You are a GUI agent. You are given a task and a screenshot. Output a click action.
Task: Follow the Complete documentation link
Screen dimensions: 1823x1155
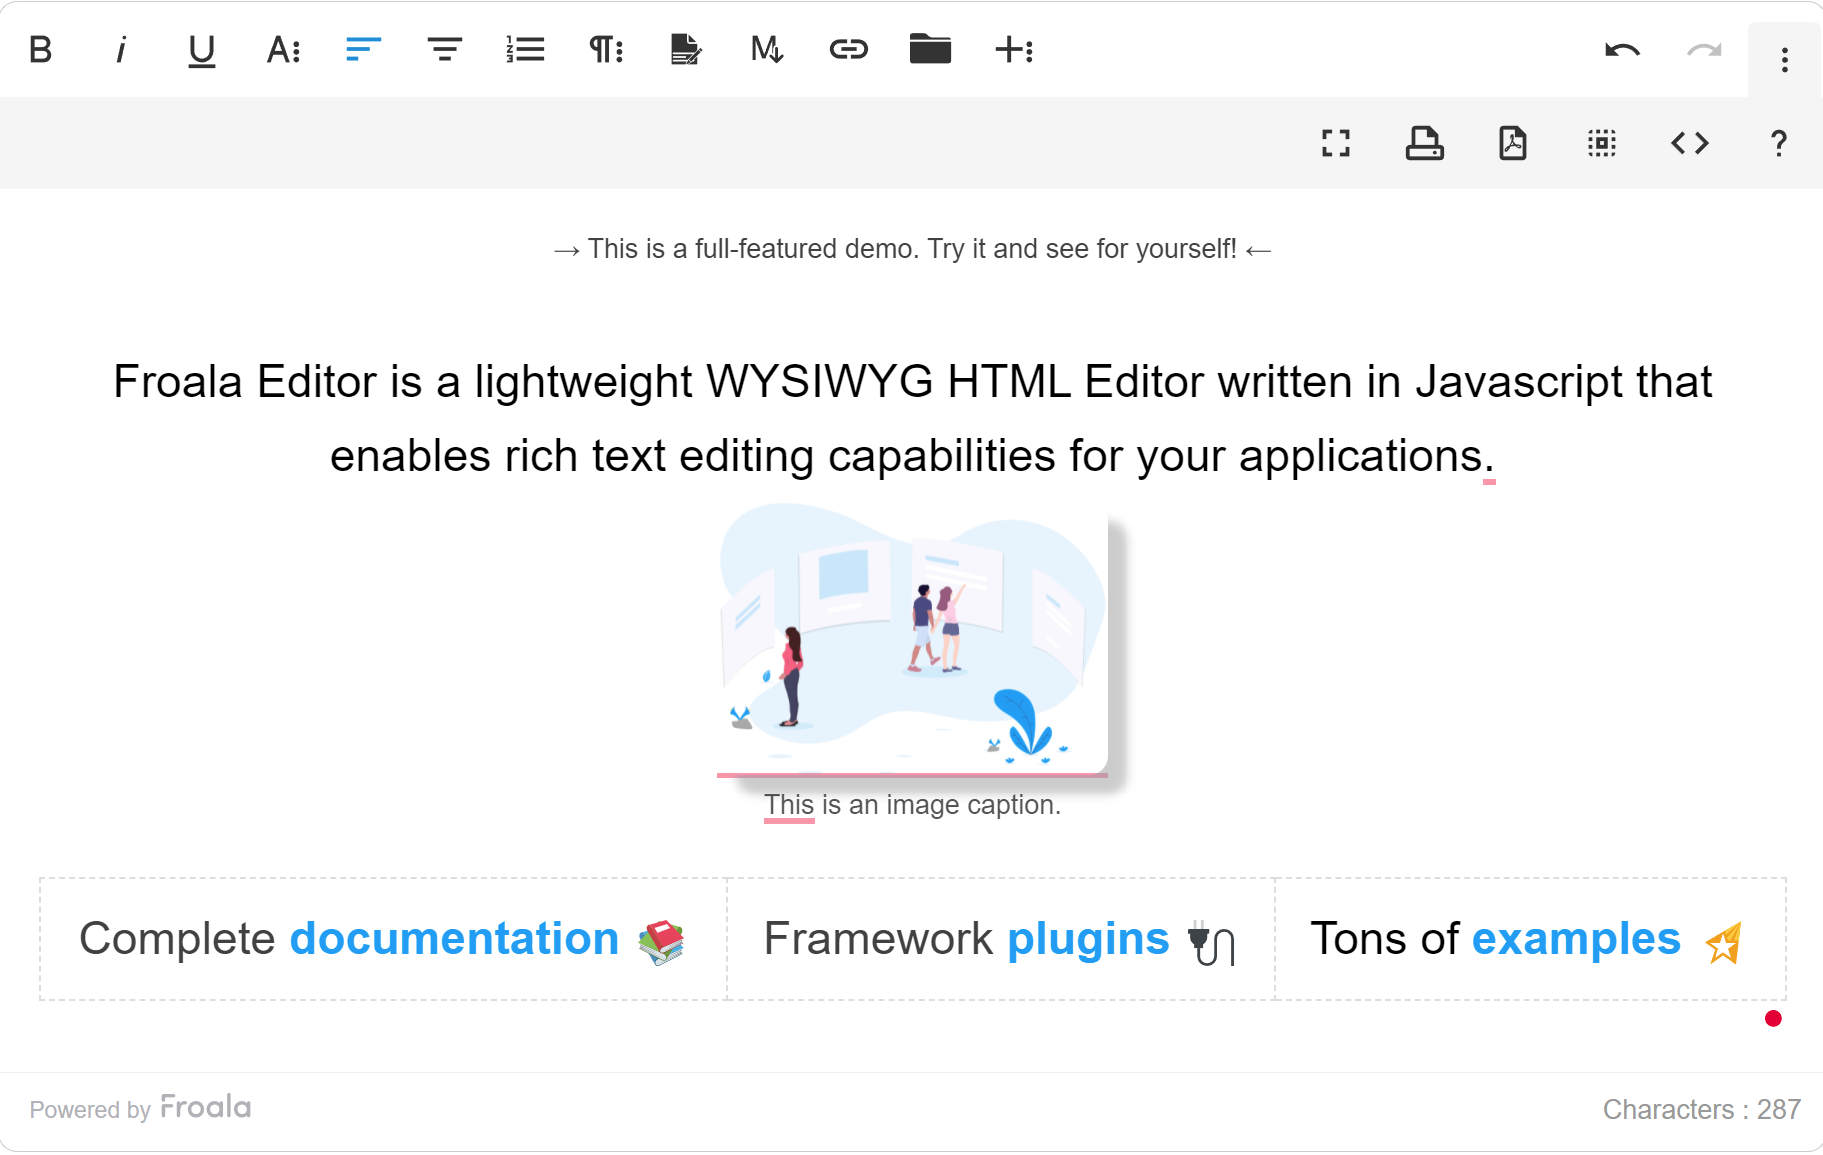pos(454,938)
